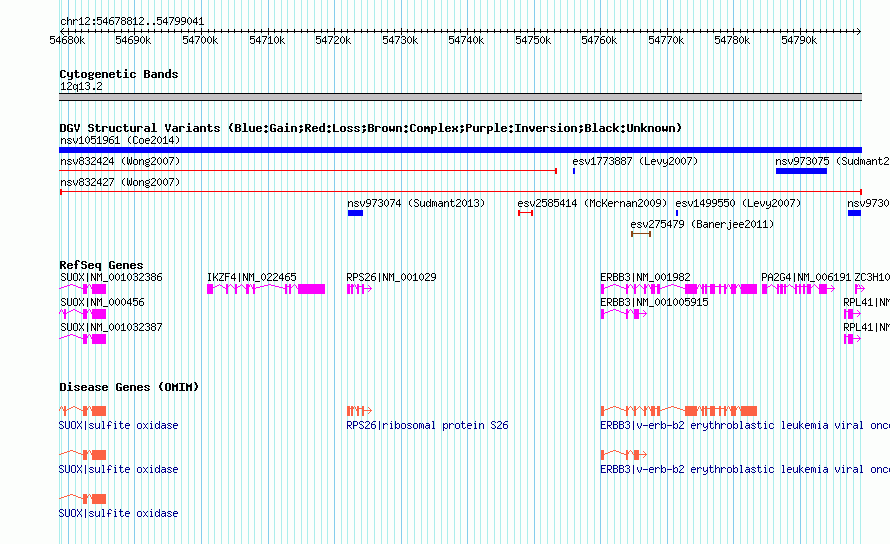The width and height of the screenshot is (890, 544).
Task: Click the upper RPL41 gene glyph
Action: [852, 314]
